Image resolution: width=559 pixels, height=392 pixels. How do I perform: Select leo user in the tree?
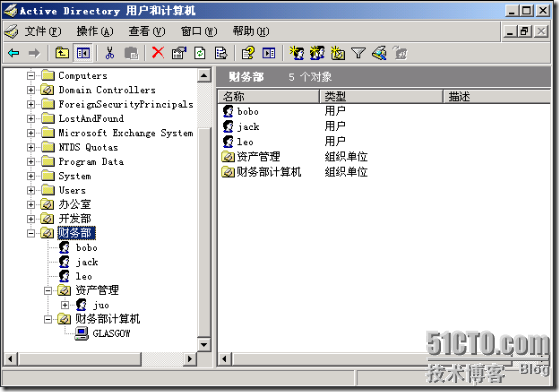coord(84,277)
